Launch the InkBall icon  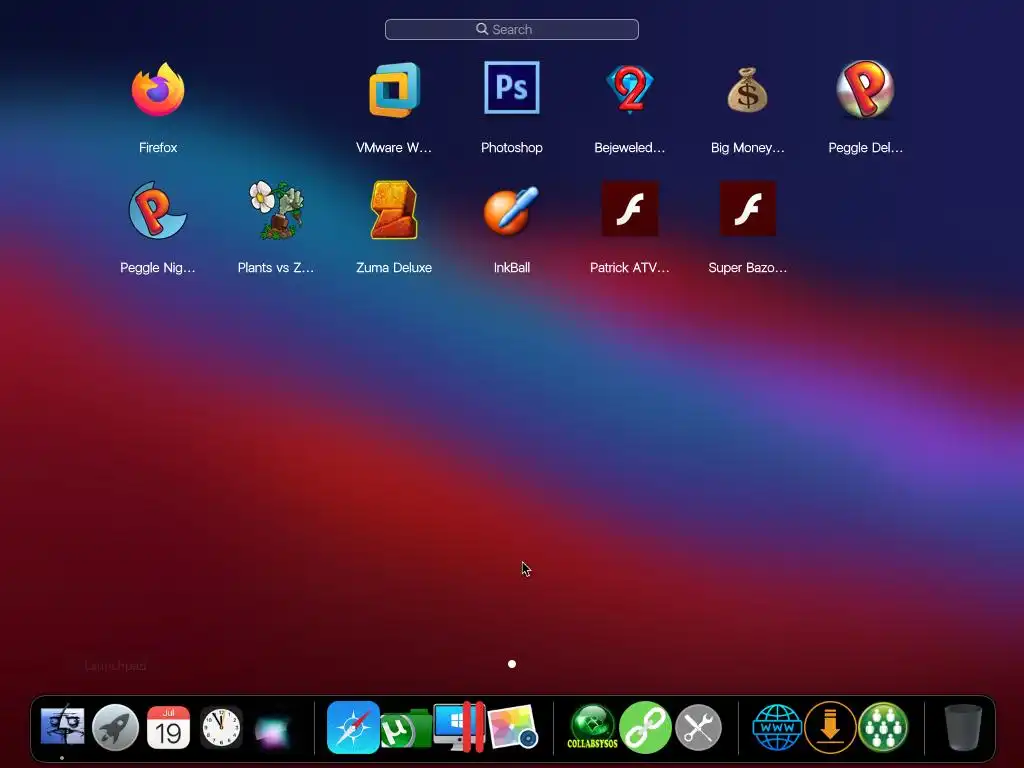(511, 210)
